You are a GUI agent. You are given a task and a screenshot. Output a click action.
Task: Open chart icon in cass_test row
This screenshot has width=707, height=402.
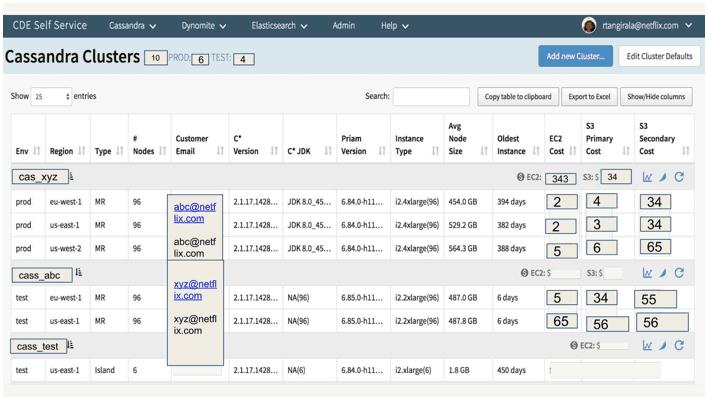pos(647,346)
